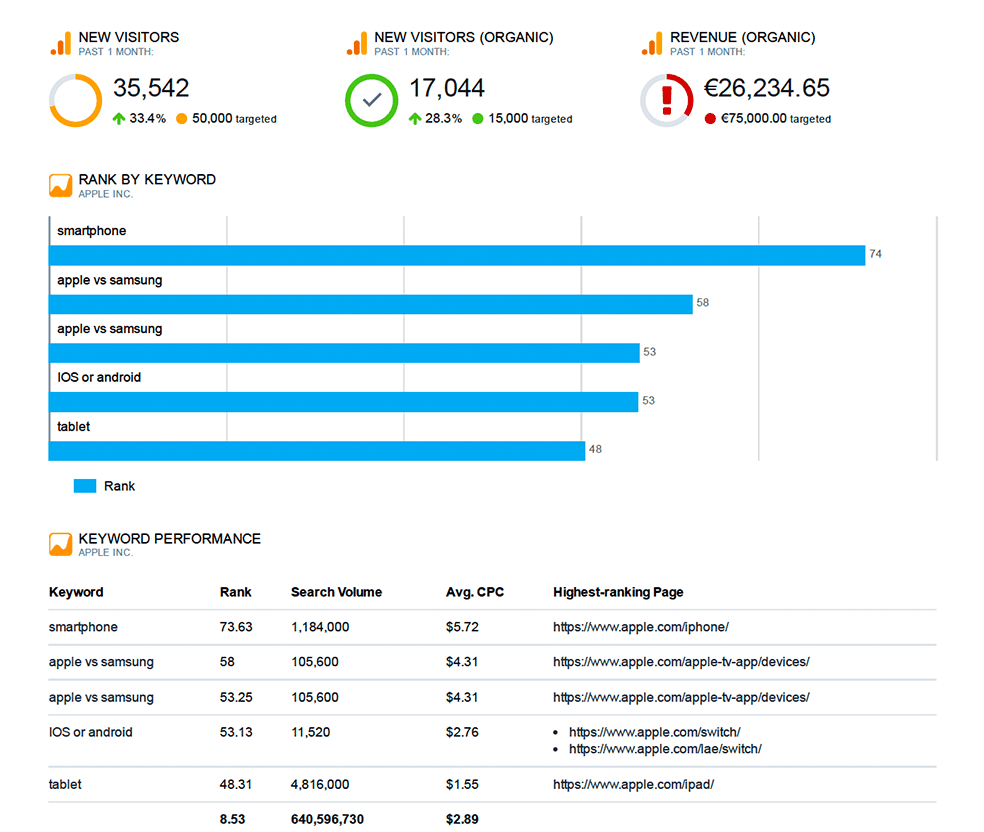984x832 pixels.
Task: Click the $2.89 average CPC total
Action: click(462, 819)
